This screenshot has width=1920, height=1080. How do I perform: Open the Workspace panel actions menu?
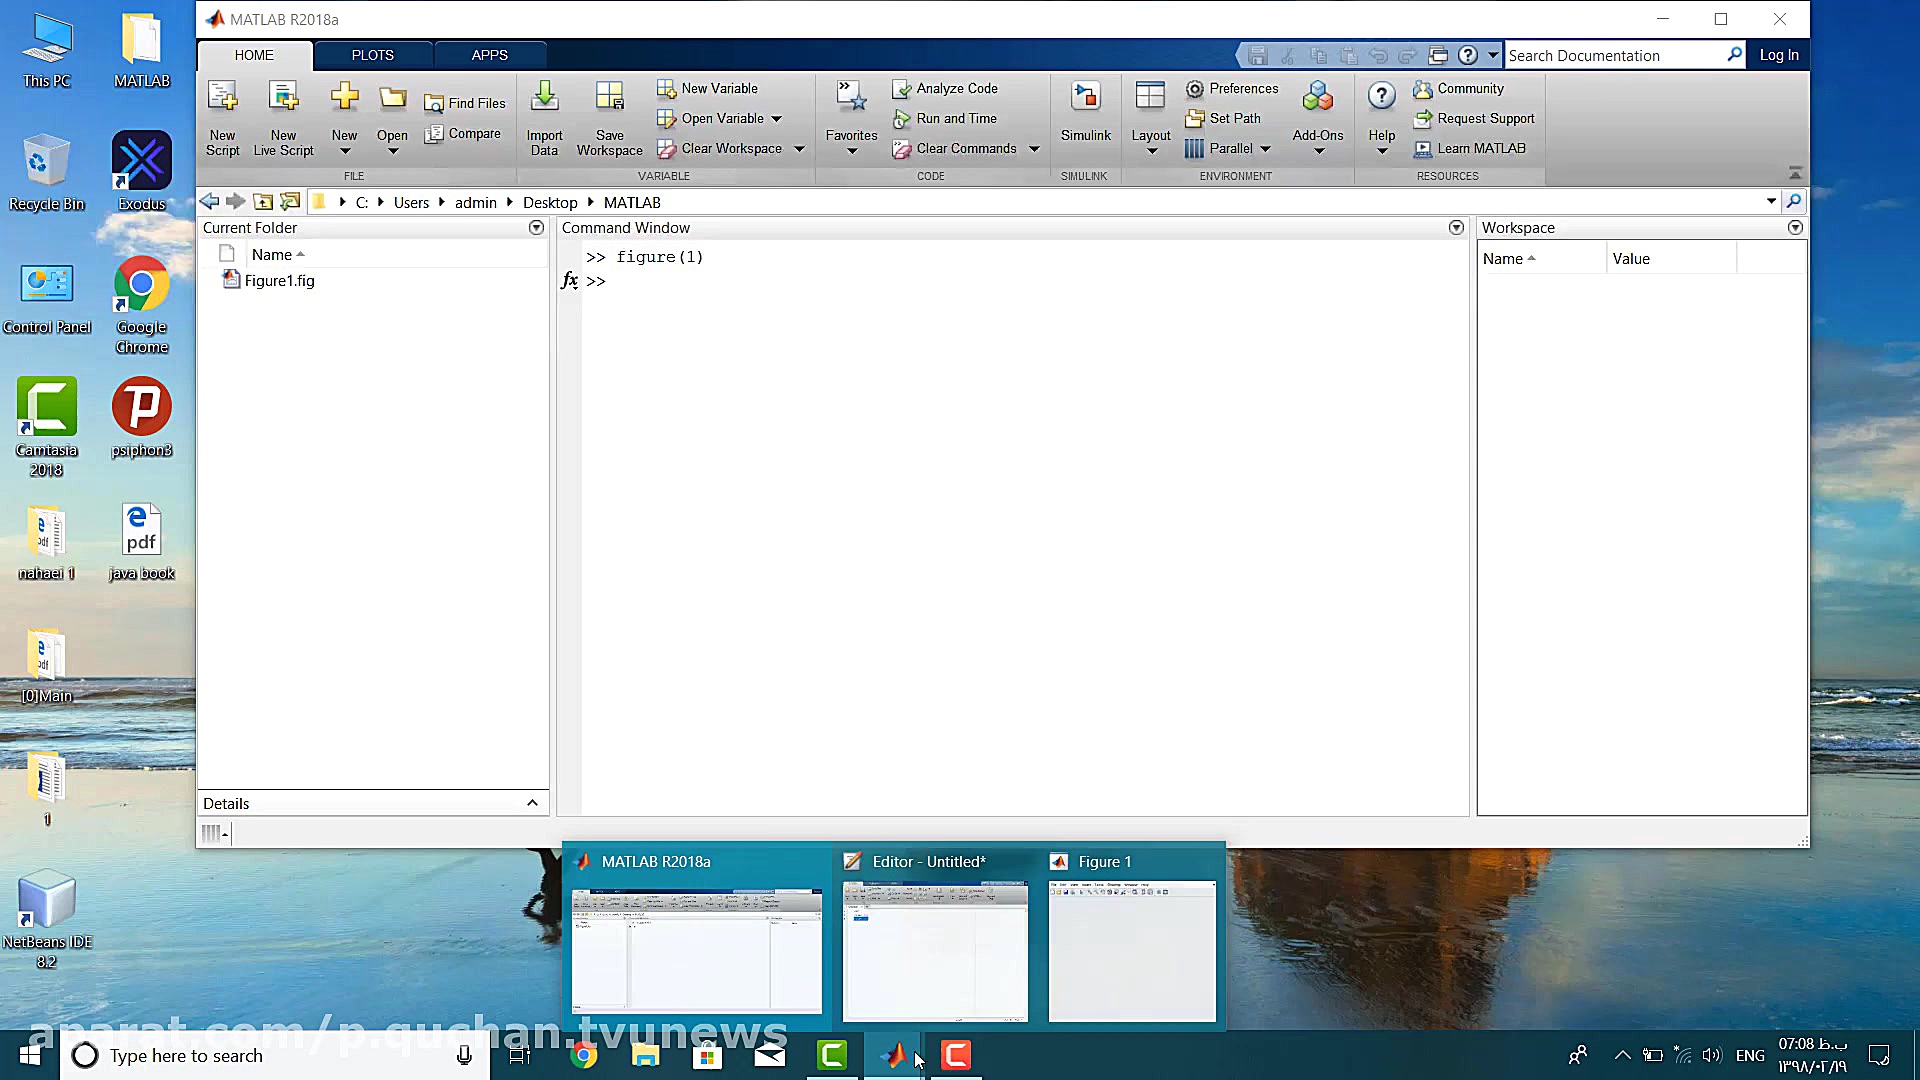click(x=1795, y=228)
